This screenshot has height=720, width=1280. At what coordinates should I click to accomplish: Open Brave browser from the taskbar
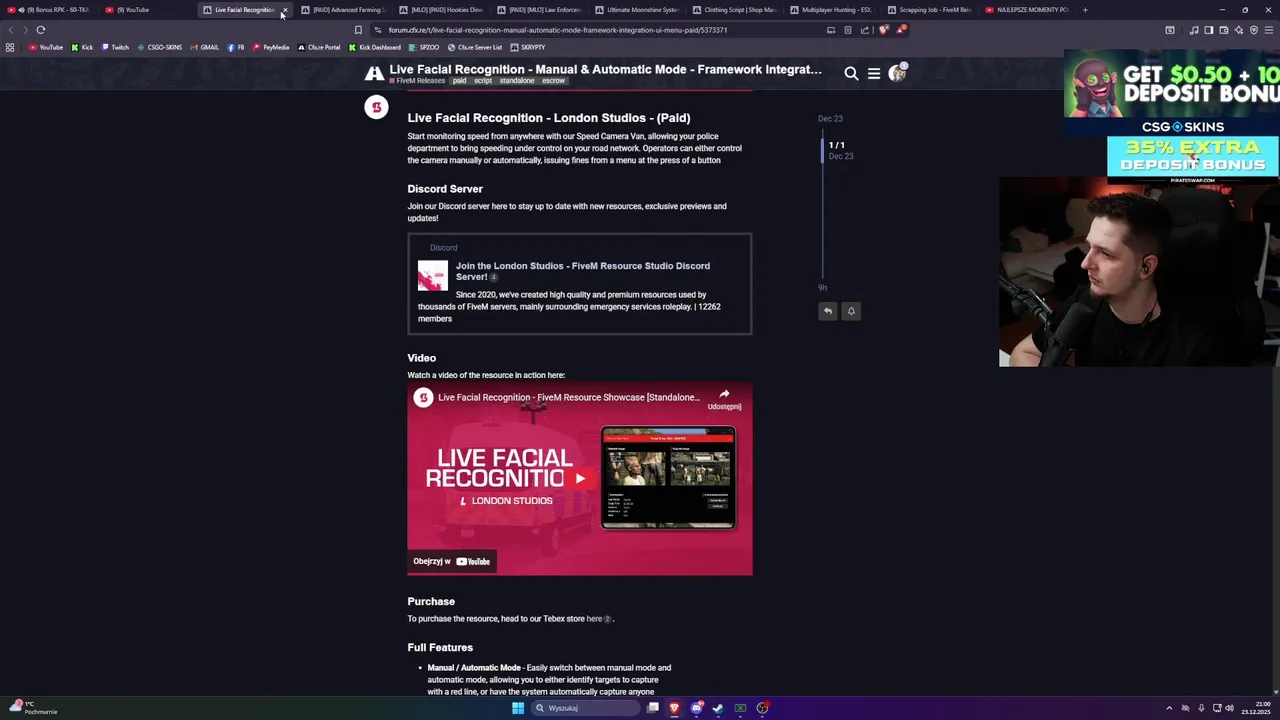point(674,708)
